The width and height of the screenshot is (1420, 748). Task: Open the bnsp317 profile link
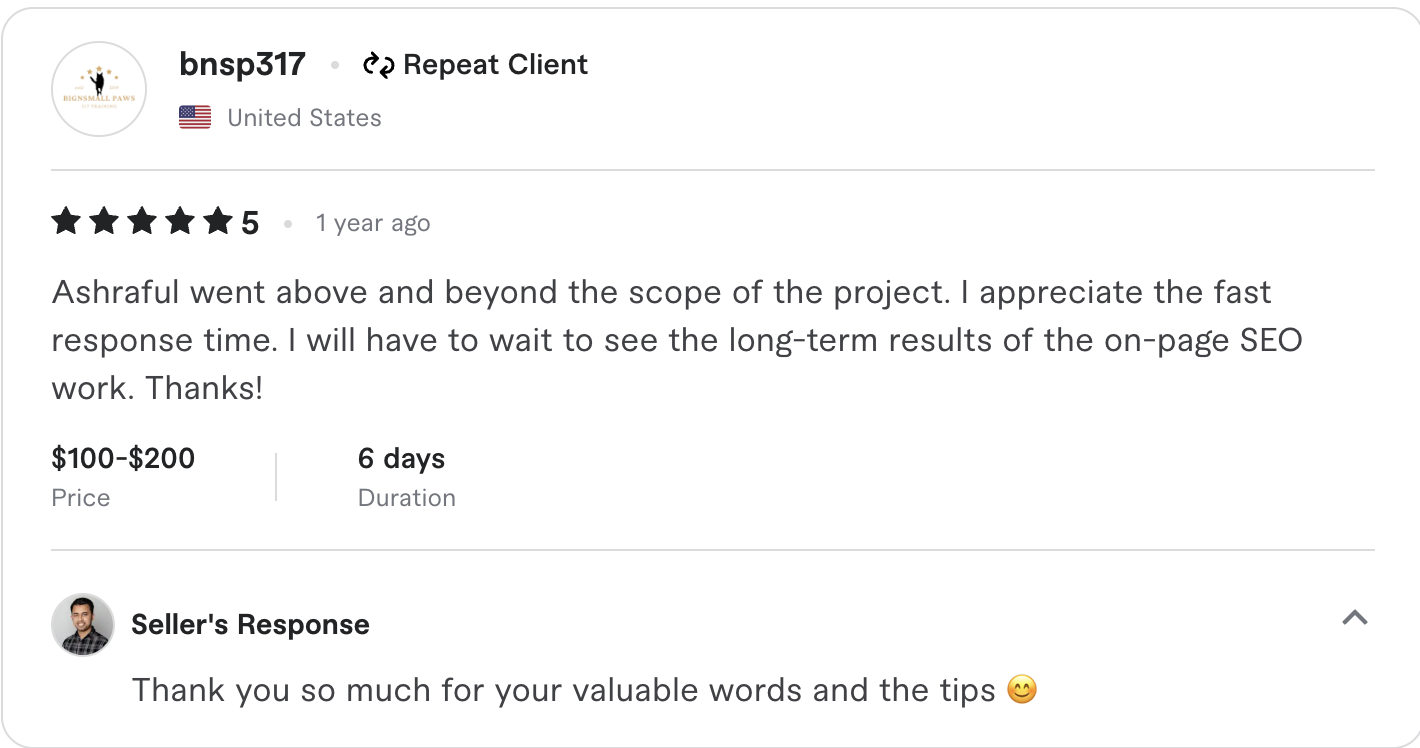[x=241, y=64]
